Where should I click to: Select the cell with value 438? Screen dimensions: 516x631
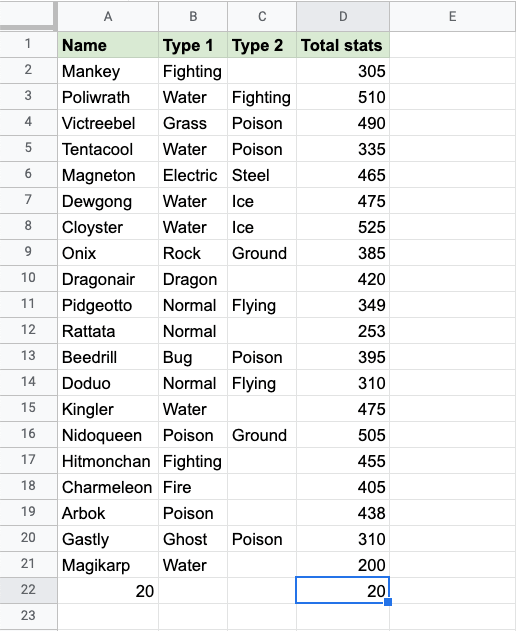click(343, 513)
